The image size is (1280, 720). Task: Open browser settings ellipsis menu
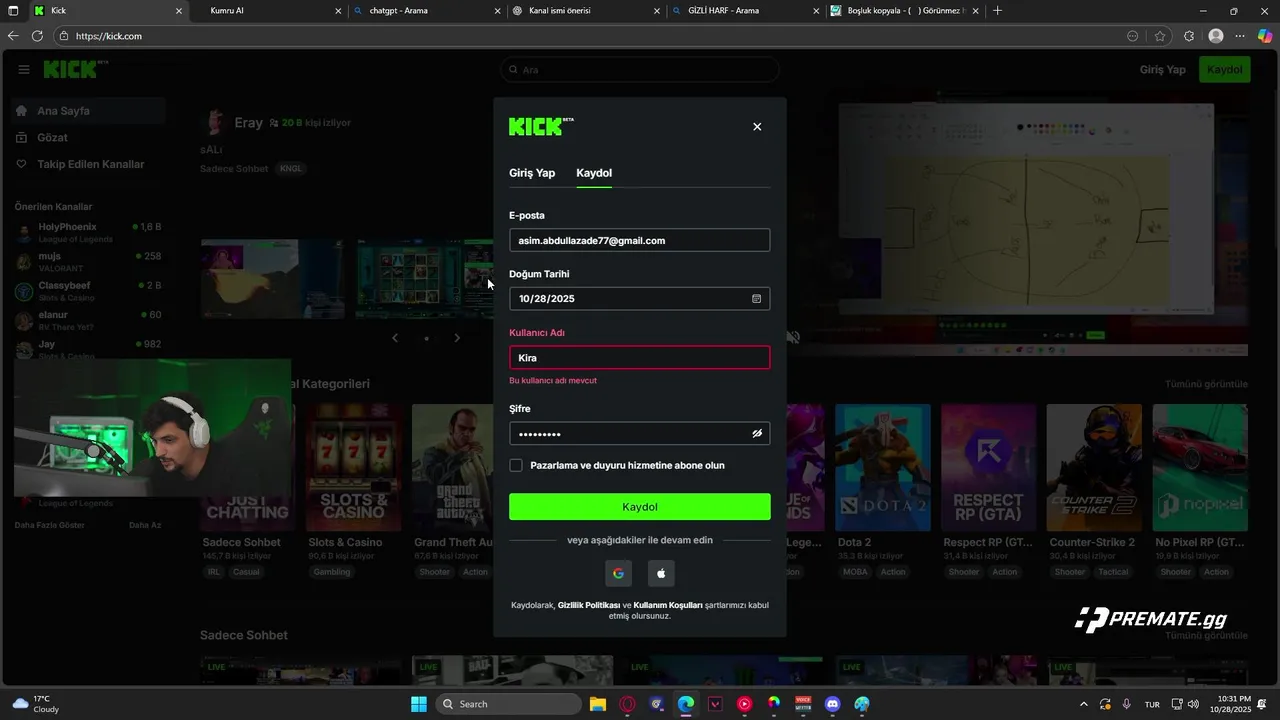tap(1240, 36)
